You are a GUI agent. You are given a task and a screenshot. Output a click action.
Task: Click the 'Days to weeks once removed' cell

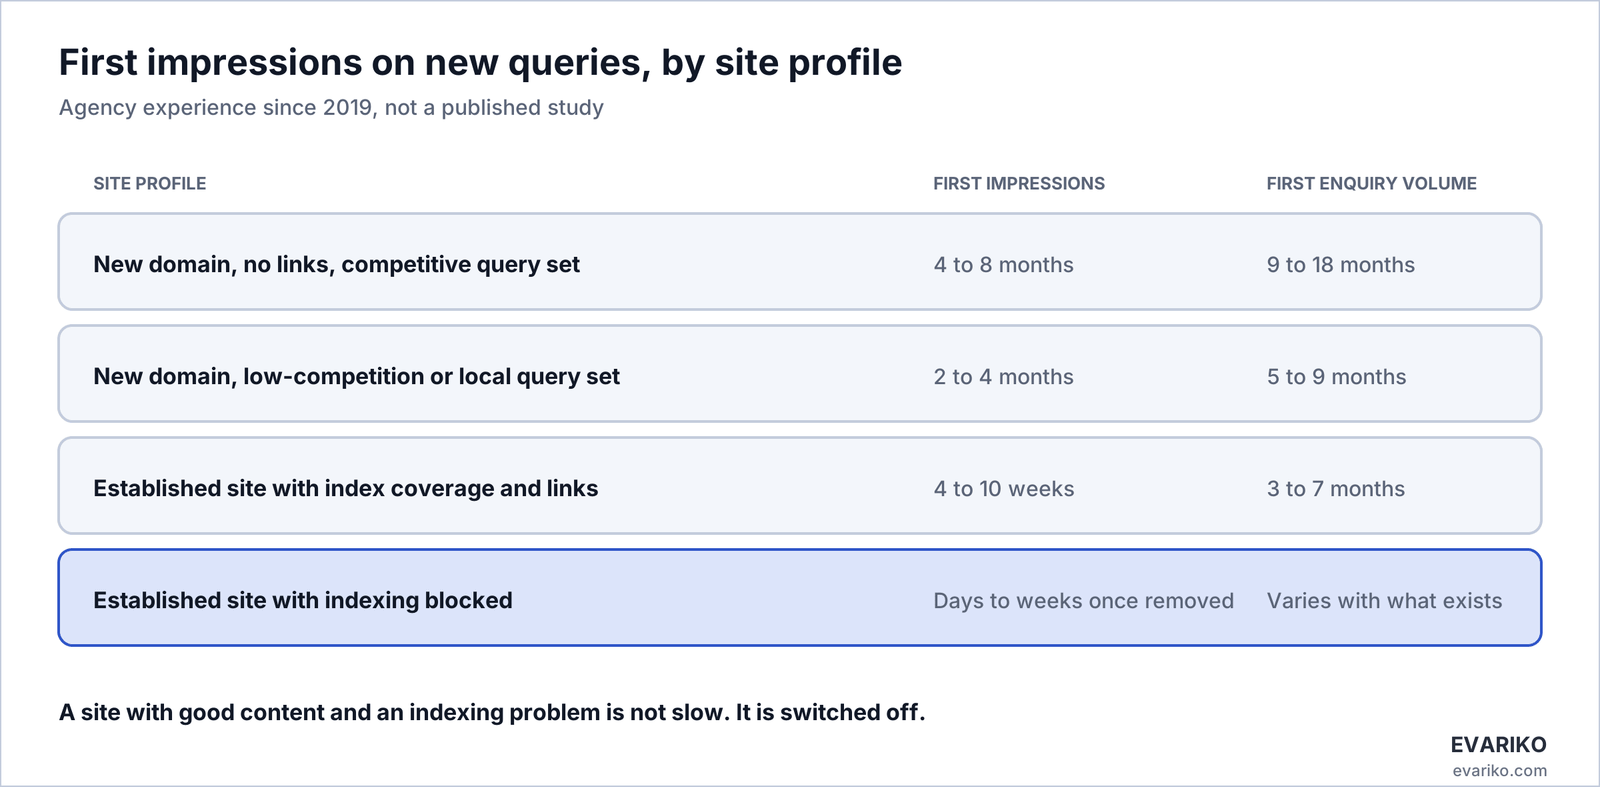tap(1083, 601)
